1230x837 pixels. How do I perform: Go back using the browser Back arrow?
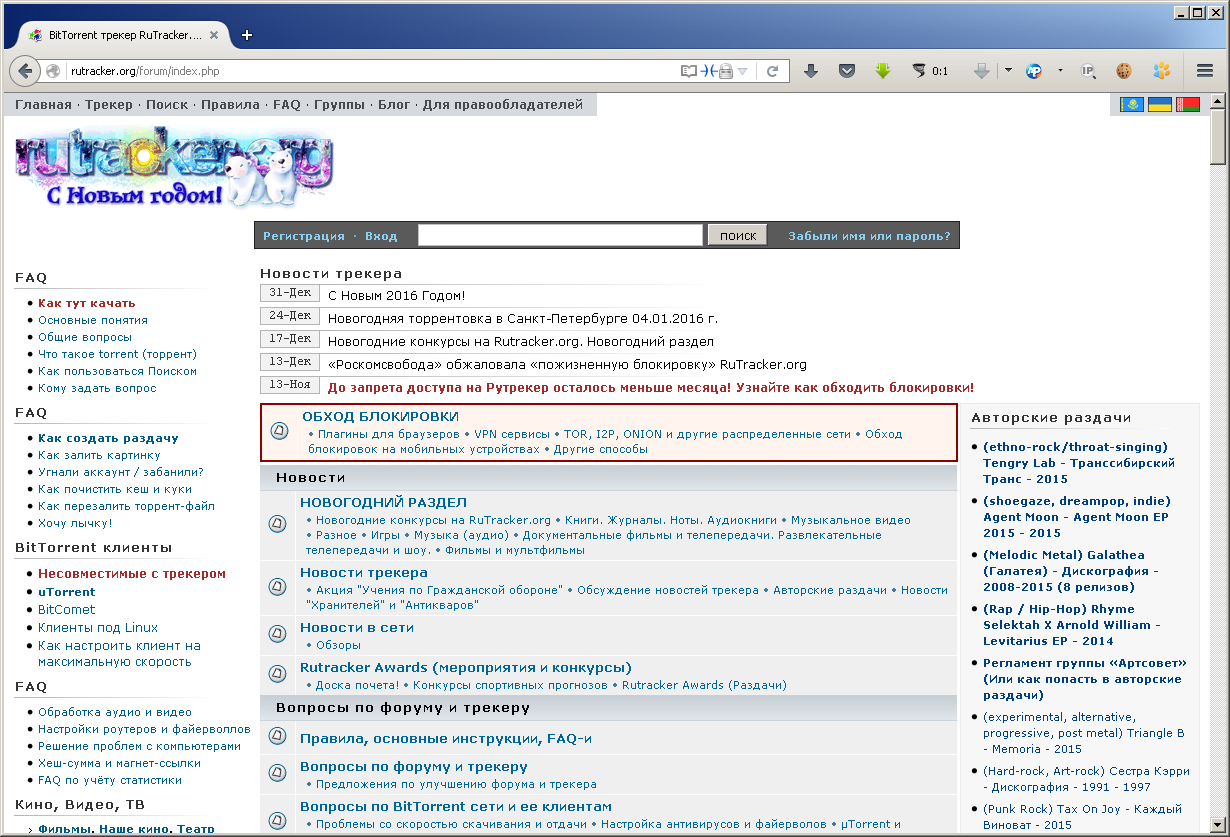point(23,71)
